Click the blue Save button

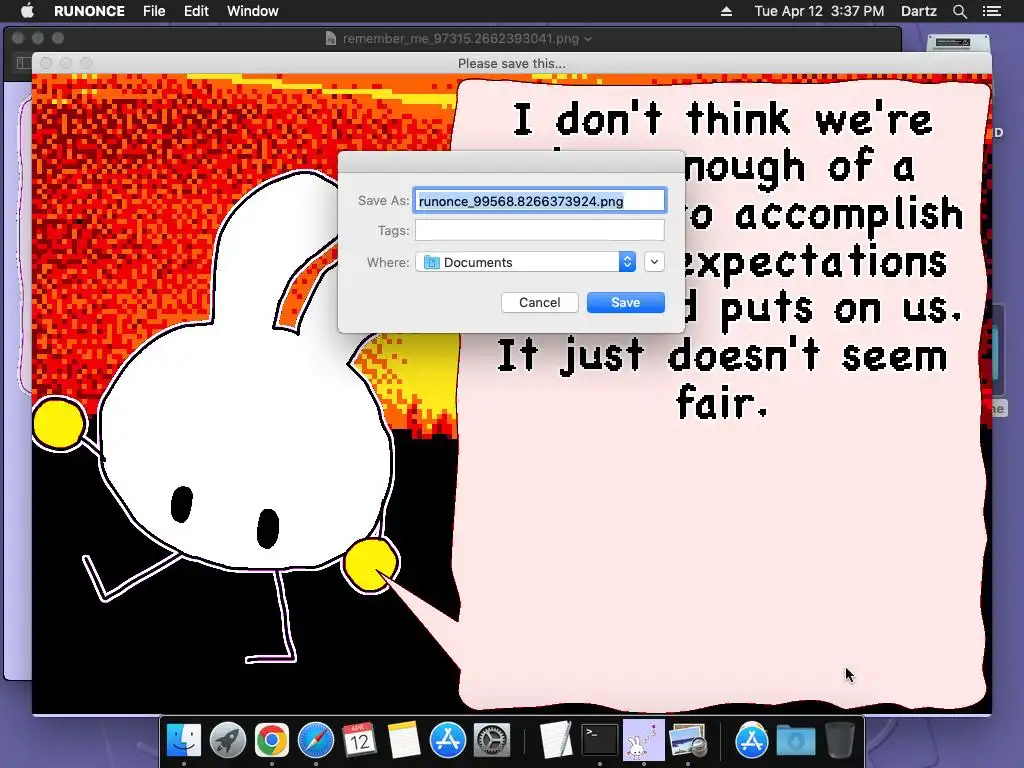click(626, 302)
